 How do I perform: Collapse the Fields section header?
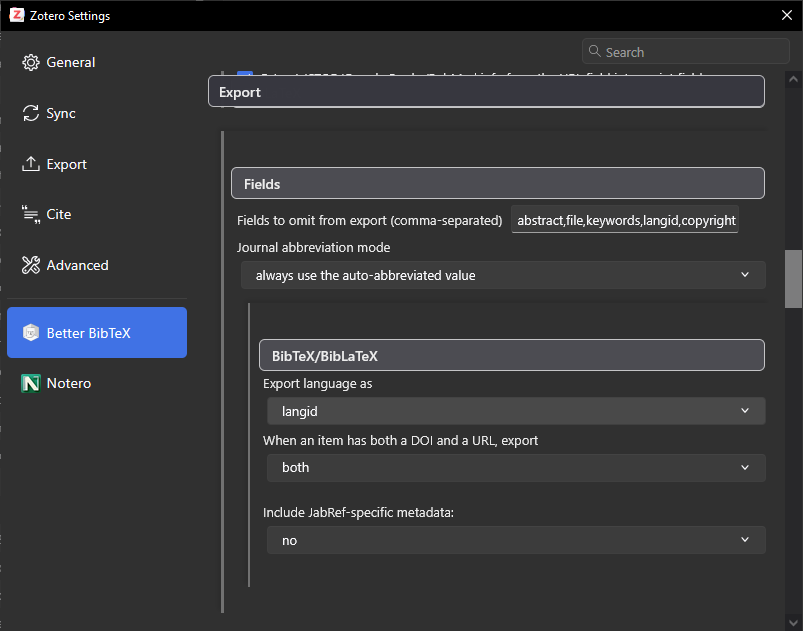pos(498,183)
